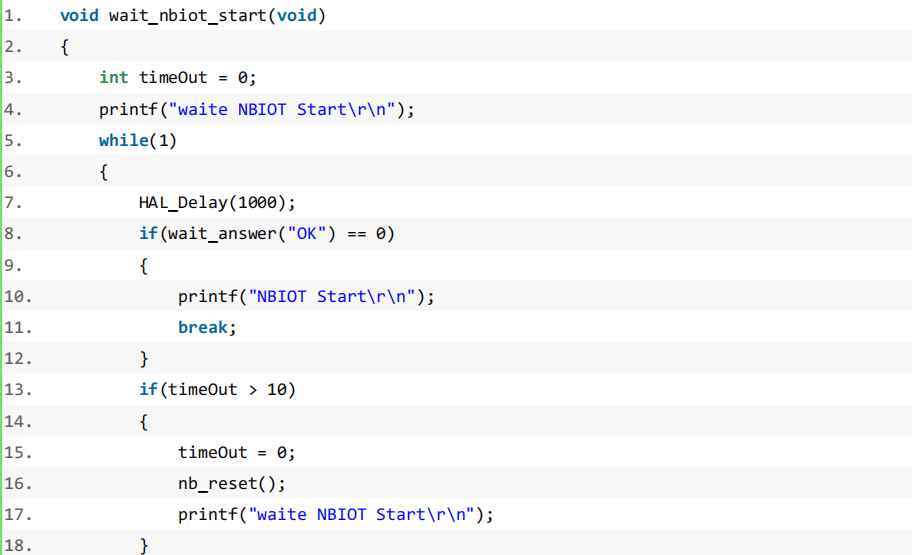Click the opening brace on line 6
The height and width of the screenshot is (555, 912).
point(104,172)
